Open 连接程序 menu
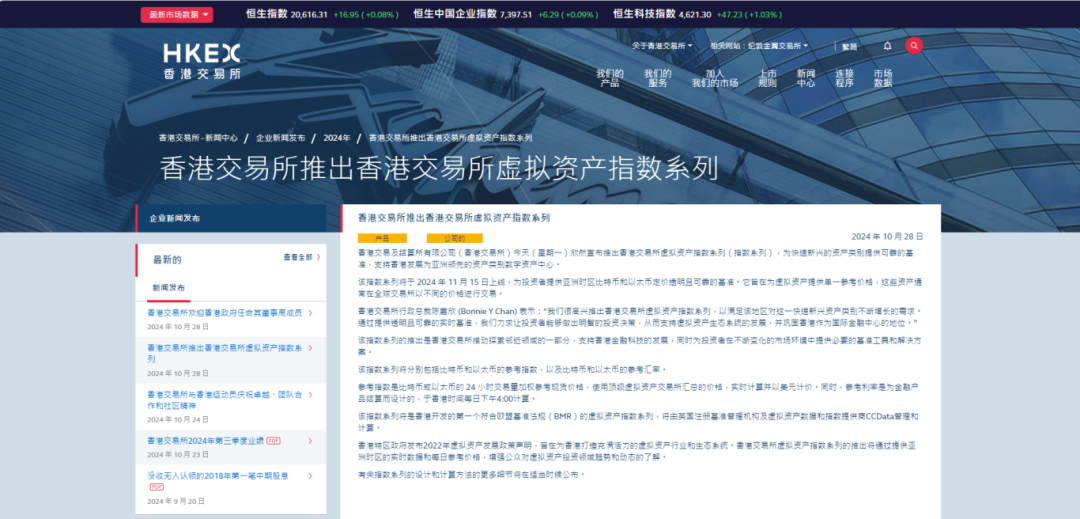The image size is (1080, 519). (x=844, y=78)
